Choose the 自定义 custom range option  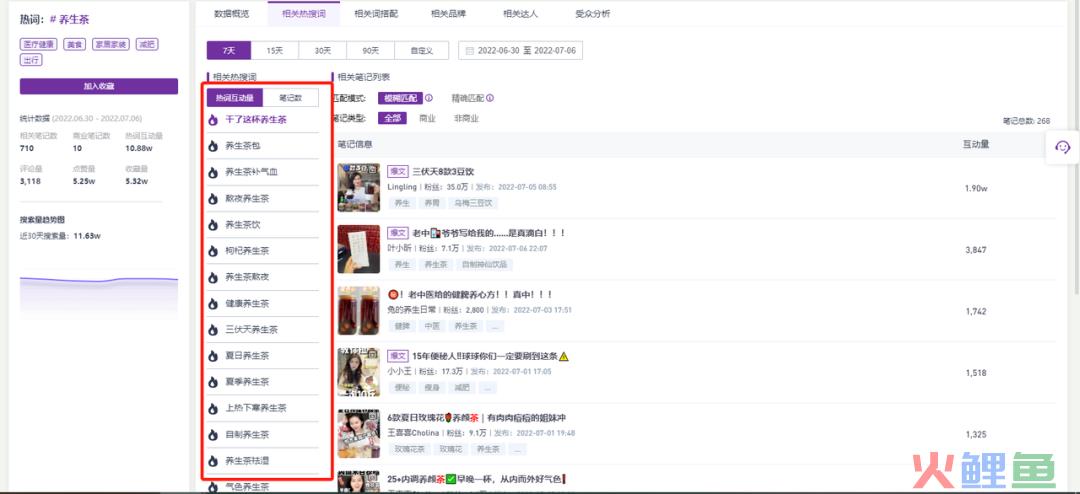(x=421, y=51)
